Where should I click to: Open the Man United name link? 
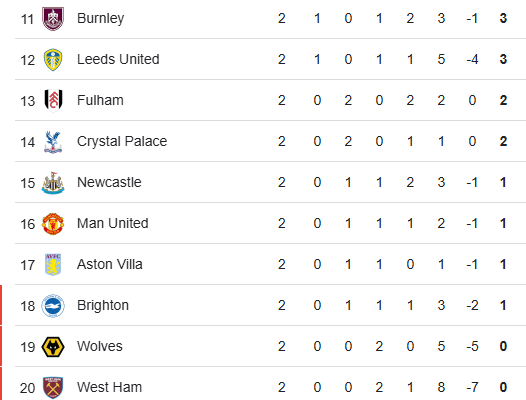coord(113,223)
